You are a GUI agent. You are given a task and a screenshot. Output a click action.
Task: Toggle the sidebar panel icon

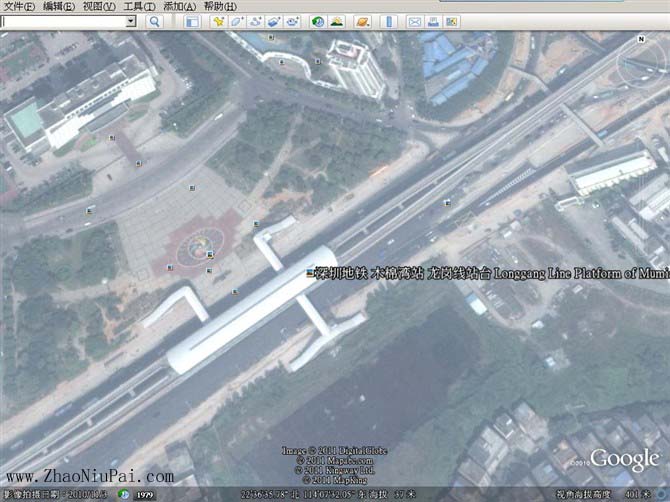pos(192,21)
